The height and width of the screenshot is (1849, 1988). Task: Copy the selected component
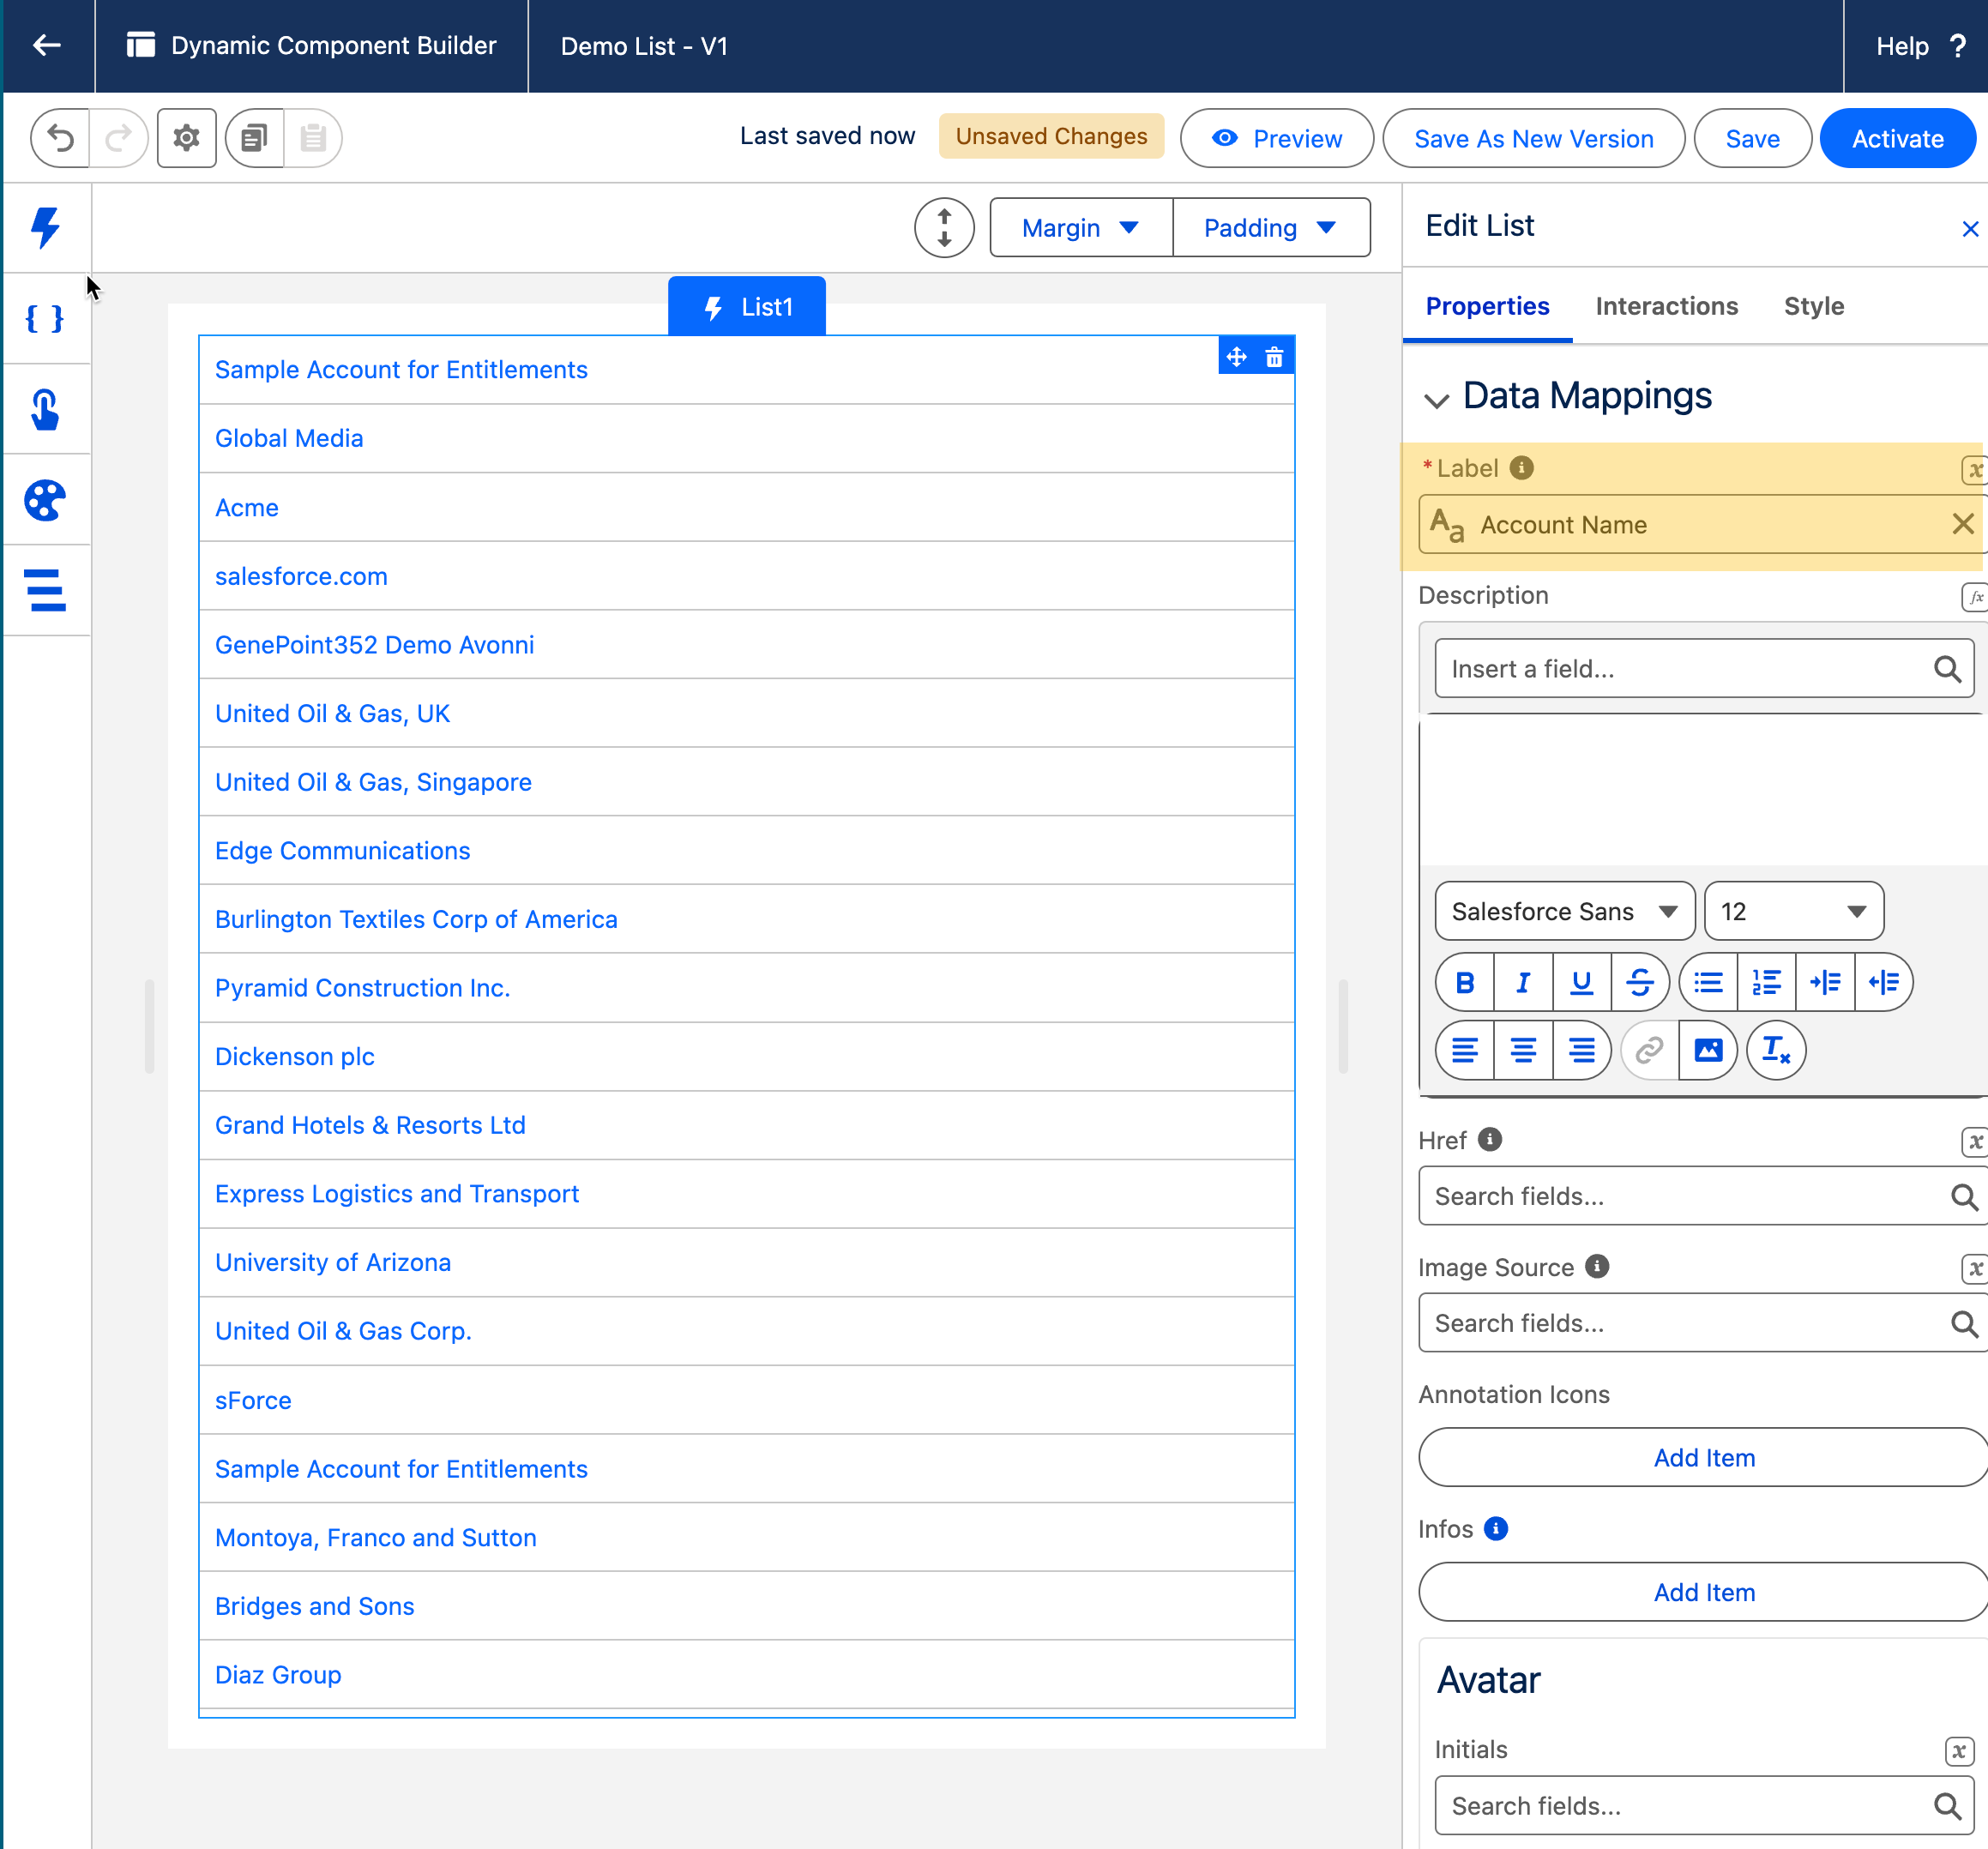coord(255,138)
